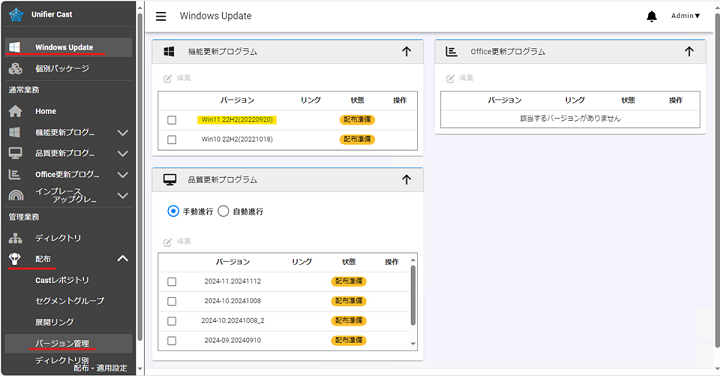Expand the sidebar 機能更新プログ chevron
720x376 pixels.
pyautogui.click(x=123, y=133)
